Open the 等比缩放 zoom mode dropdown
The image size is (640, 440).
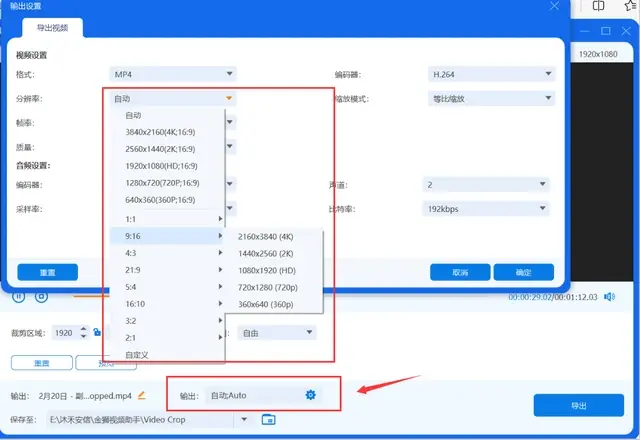pos(491,98)
